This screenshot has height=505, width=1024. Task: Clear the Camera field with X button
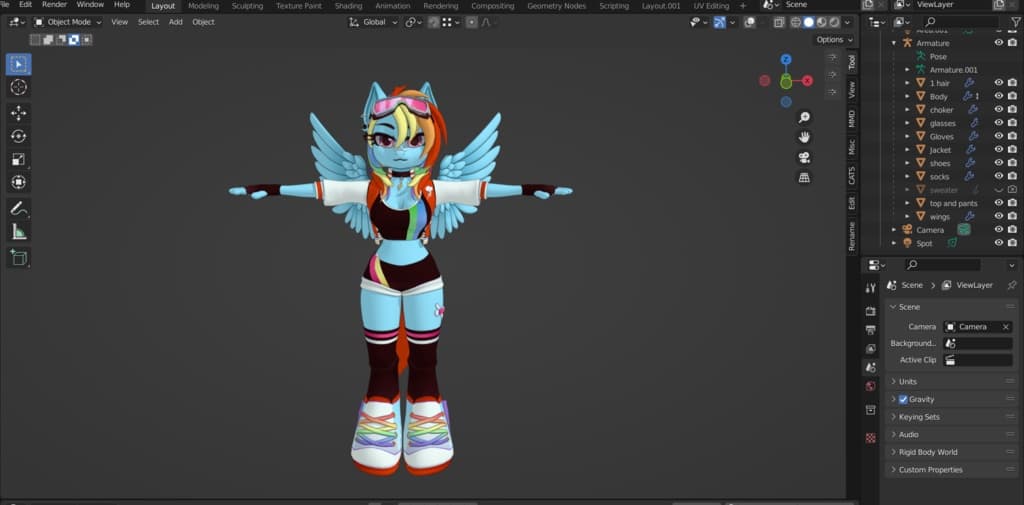pos(1005,327)
